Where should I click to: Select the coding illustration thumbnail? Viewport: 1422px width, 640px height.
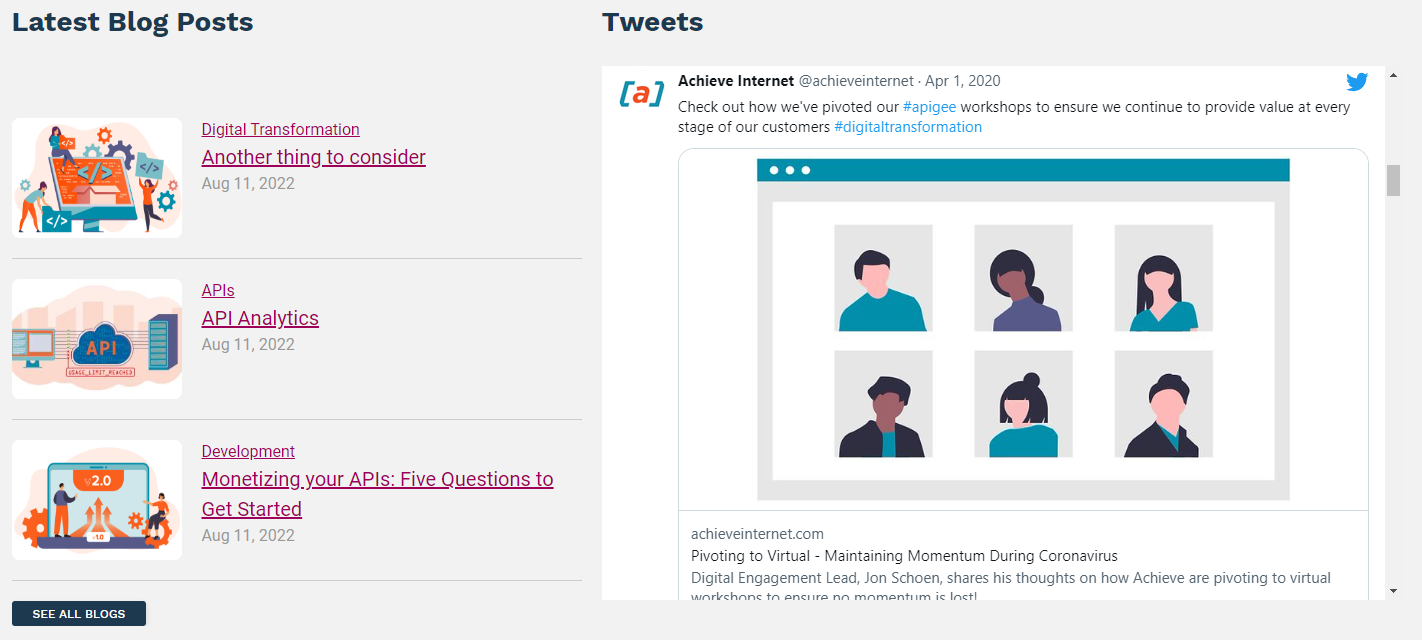pyautogui.click(x=97, y=178)
